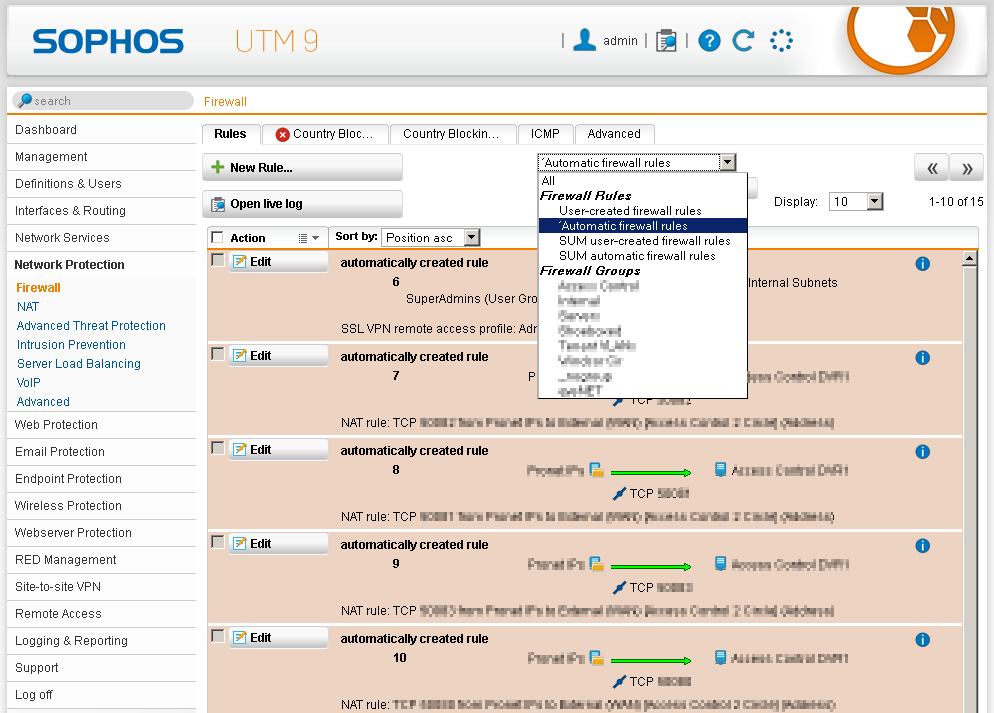This screenshot has height=713, width=994.
Task: Show info for rule 7
Action: 922,358
